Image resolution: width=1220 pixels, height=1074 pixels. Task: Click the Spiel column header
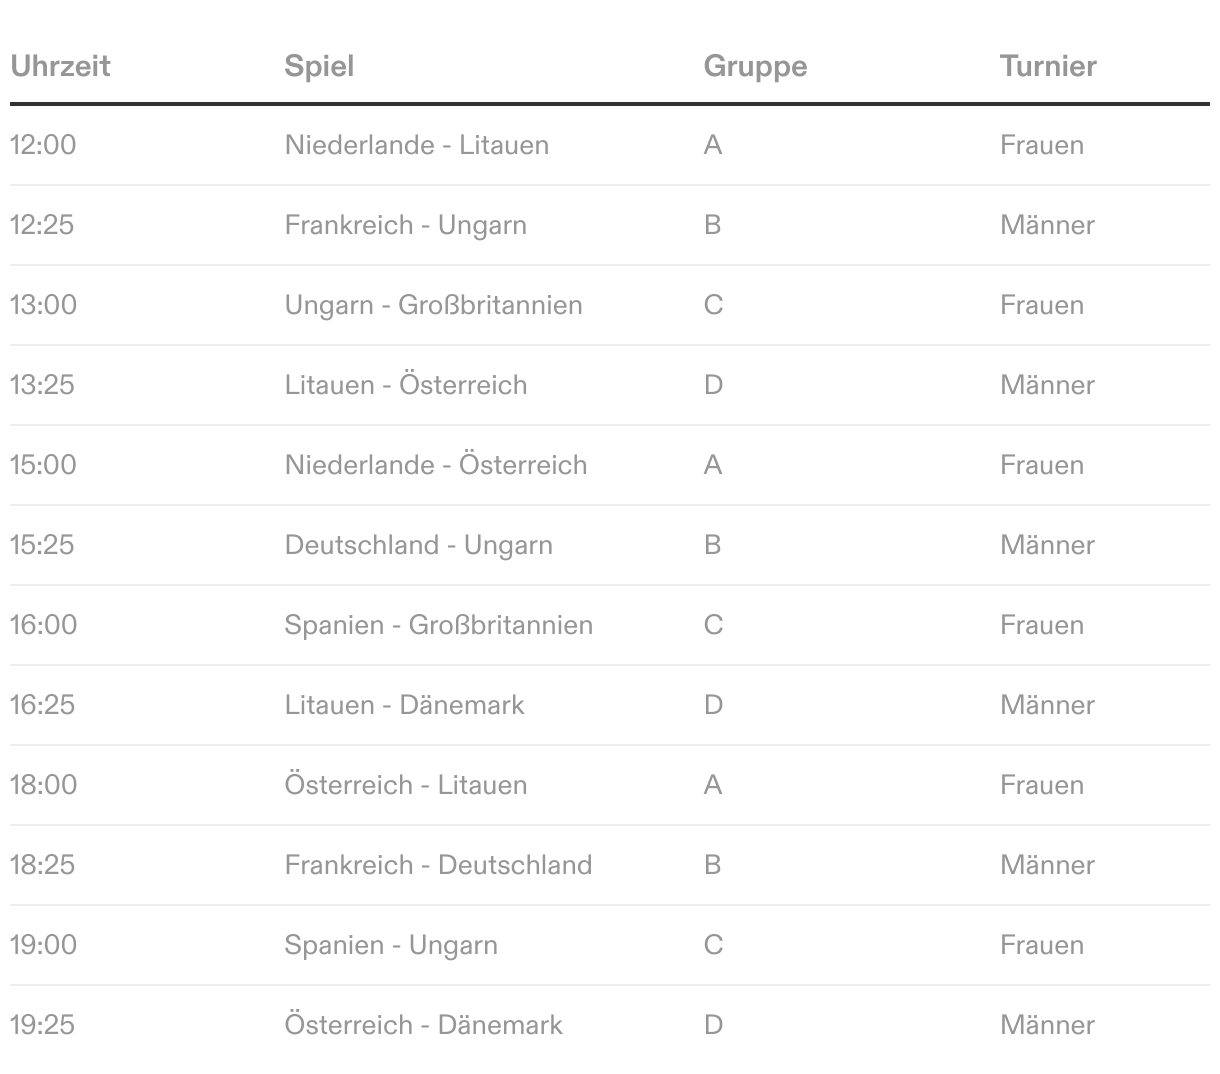[319, 66]
